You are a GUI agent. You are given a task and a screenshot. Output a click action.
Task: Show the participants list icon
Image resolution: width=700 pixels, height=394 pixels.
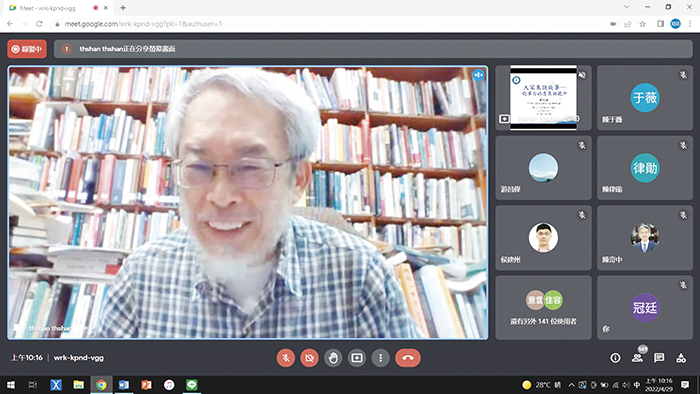point(638,358)
